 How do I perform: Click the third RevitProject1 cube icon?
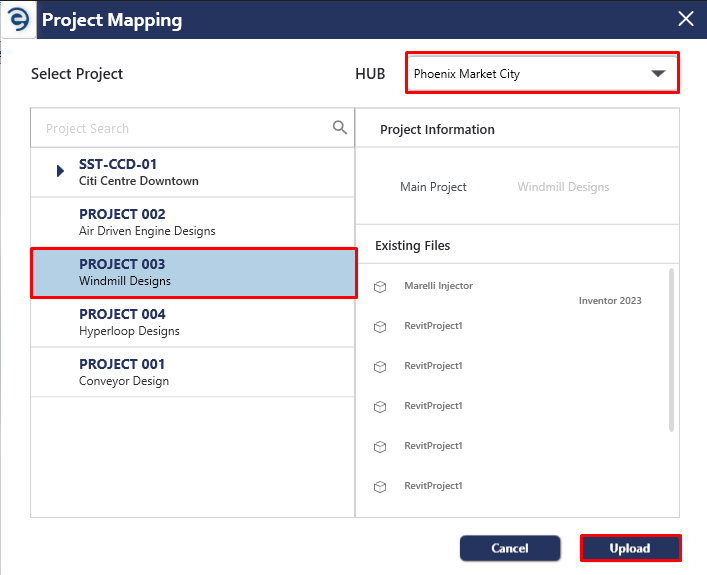[380, 407]
